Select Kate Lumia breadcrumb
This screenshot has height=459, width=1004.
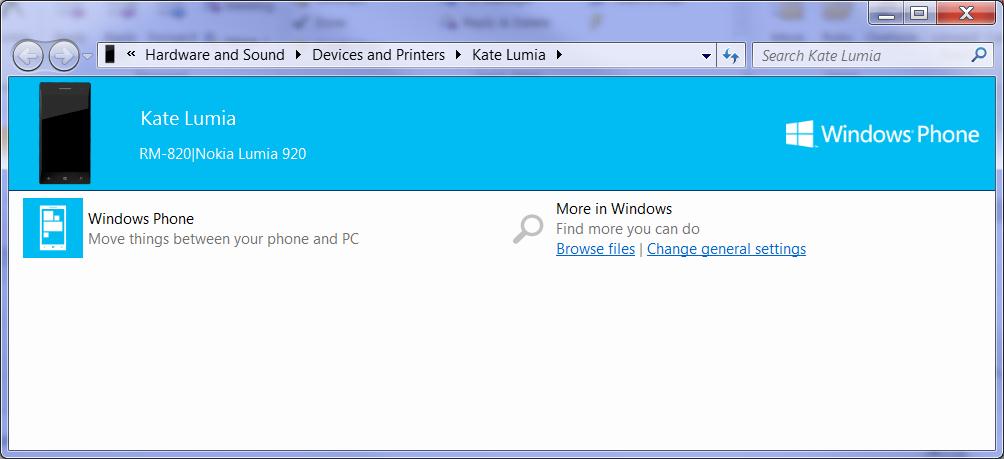509,55
